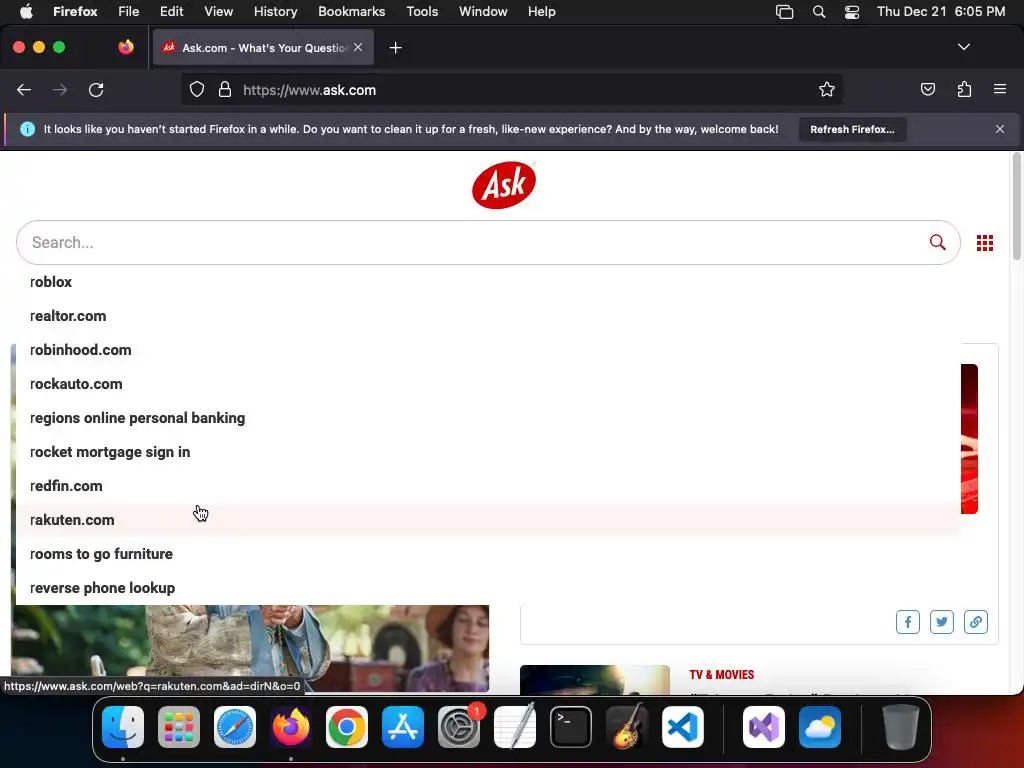Select the rakuten.com suggestion
The height and width of the screenshot is (768, 1024).
pos(488,520)
